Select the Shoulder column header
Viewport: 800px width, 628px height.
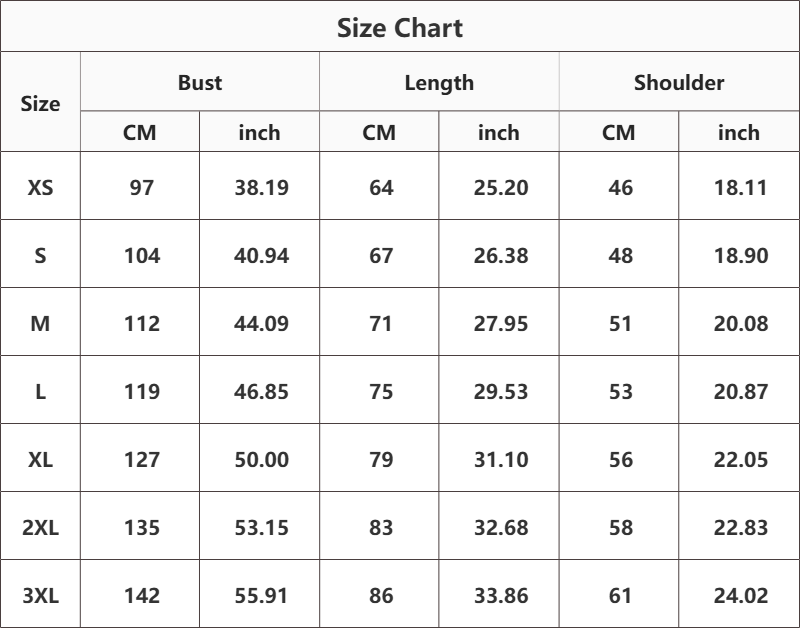pos(679,83)
